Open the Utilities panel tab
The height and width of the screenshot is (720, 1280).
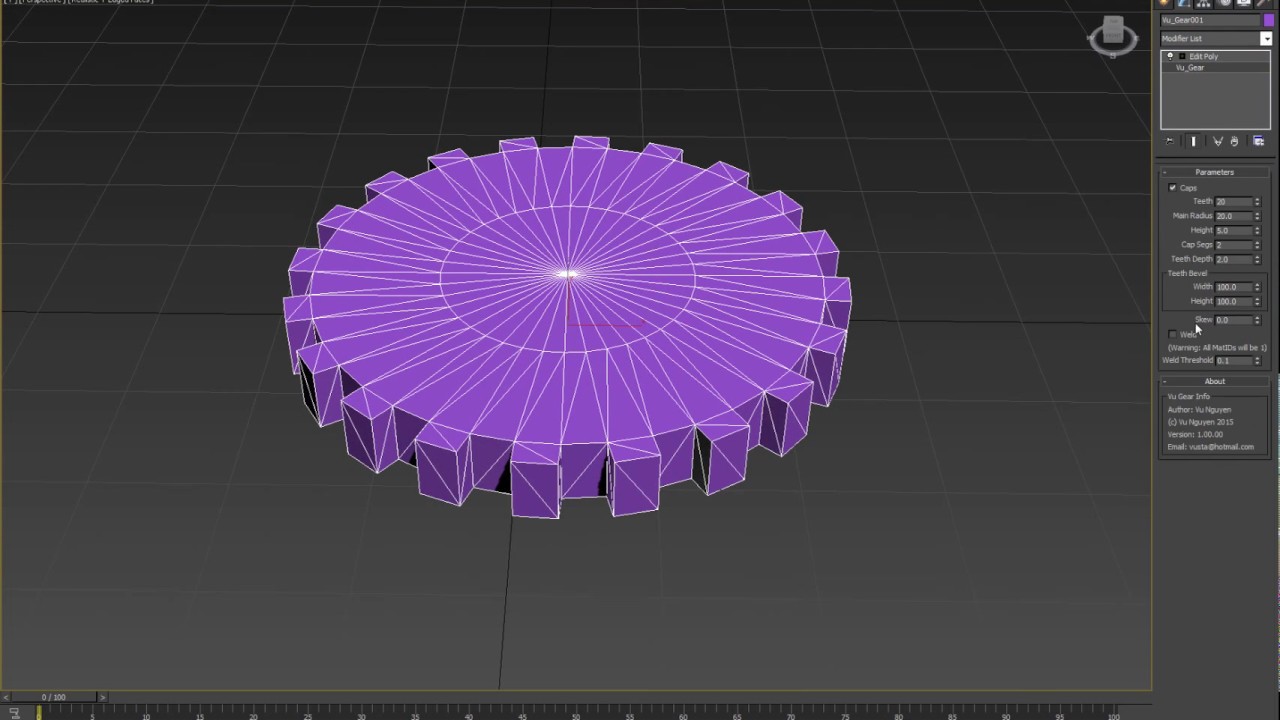click(x=1263, y=3)
